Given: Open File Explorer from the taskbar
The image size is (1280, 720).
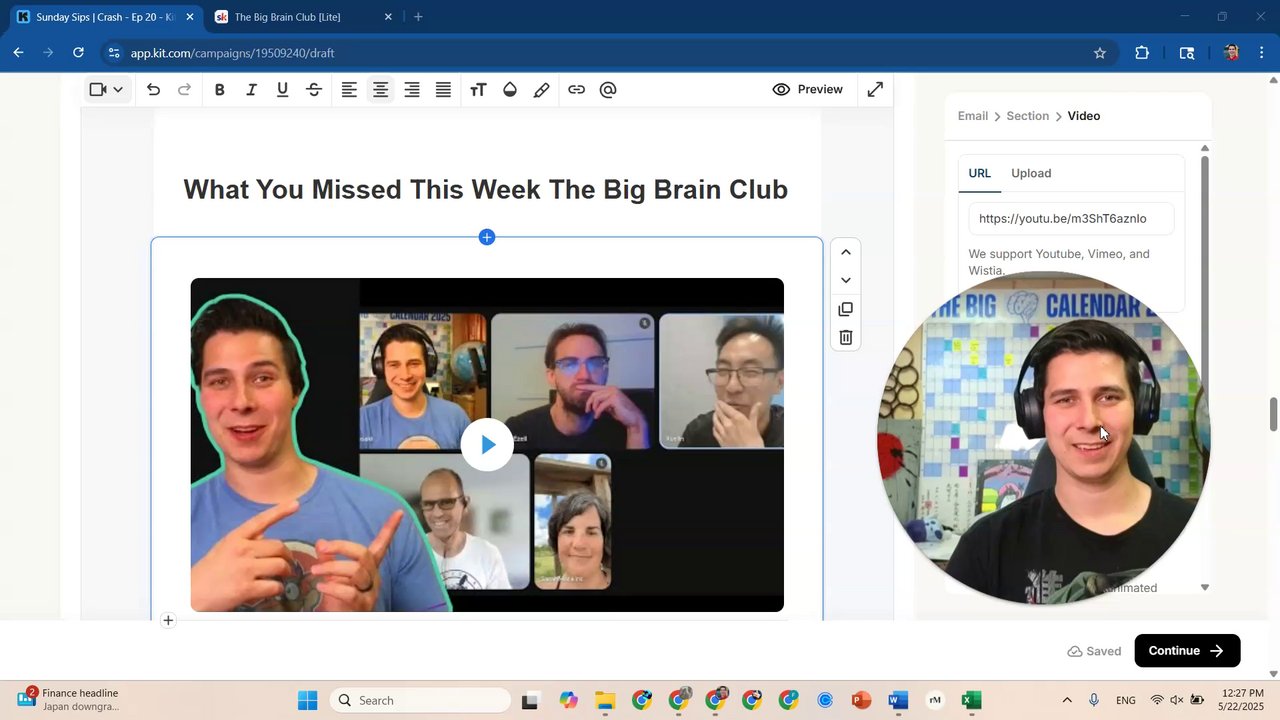Looking at the screenshot, I should click(x=605, y=700).
